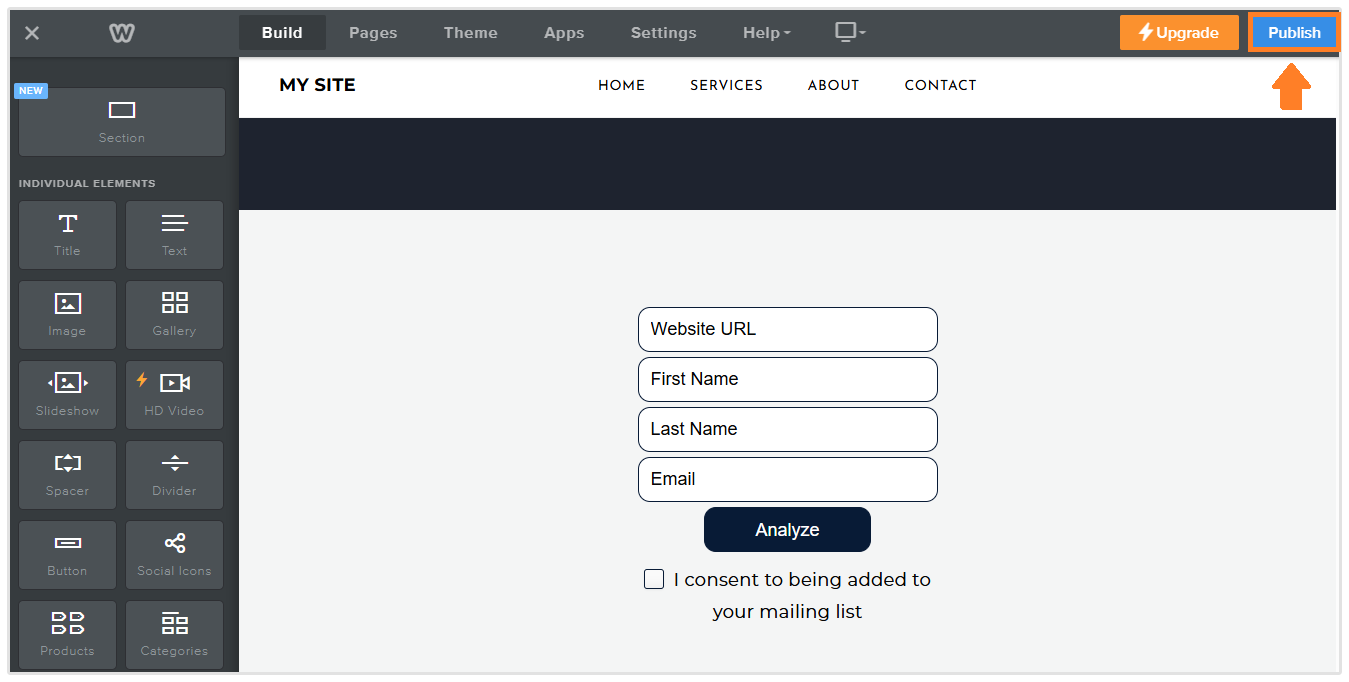Check the mailing list consent checkbox

653,579
